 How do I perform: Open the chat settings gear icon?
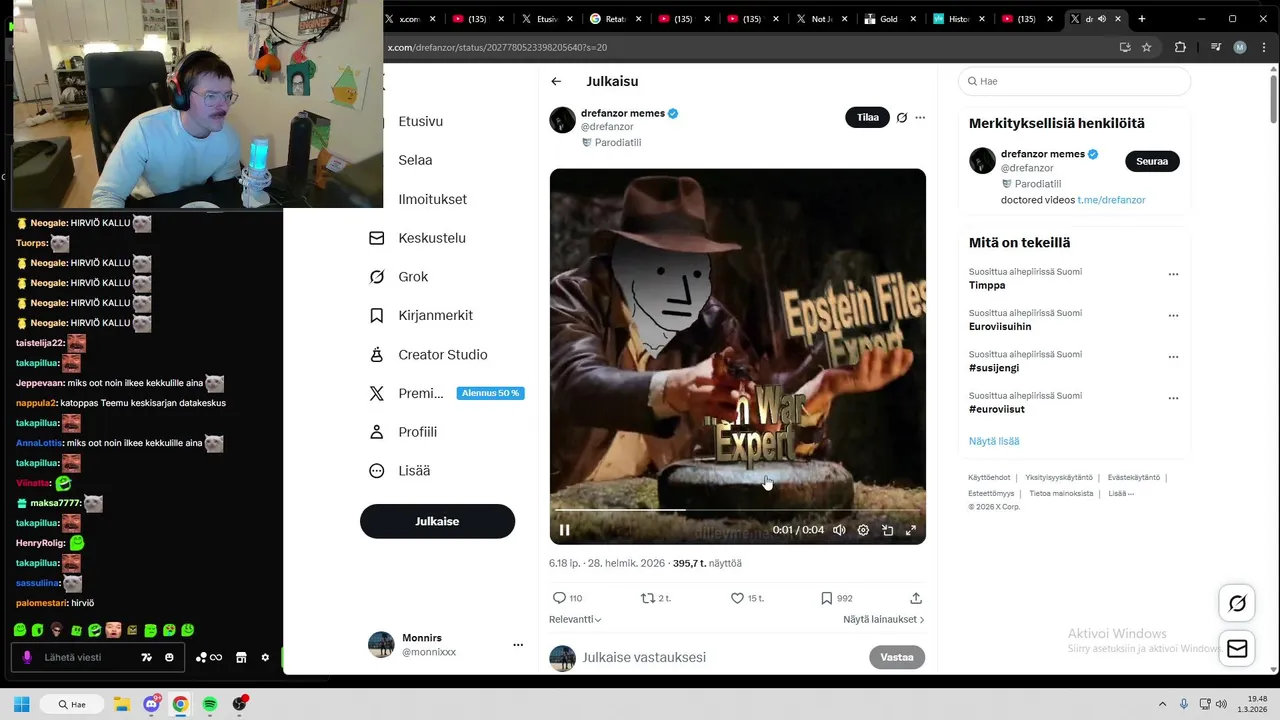tap(265, 657)
